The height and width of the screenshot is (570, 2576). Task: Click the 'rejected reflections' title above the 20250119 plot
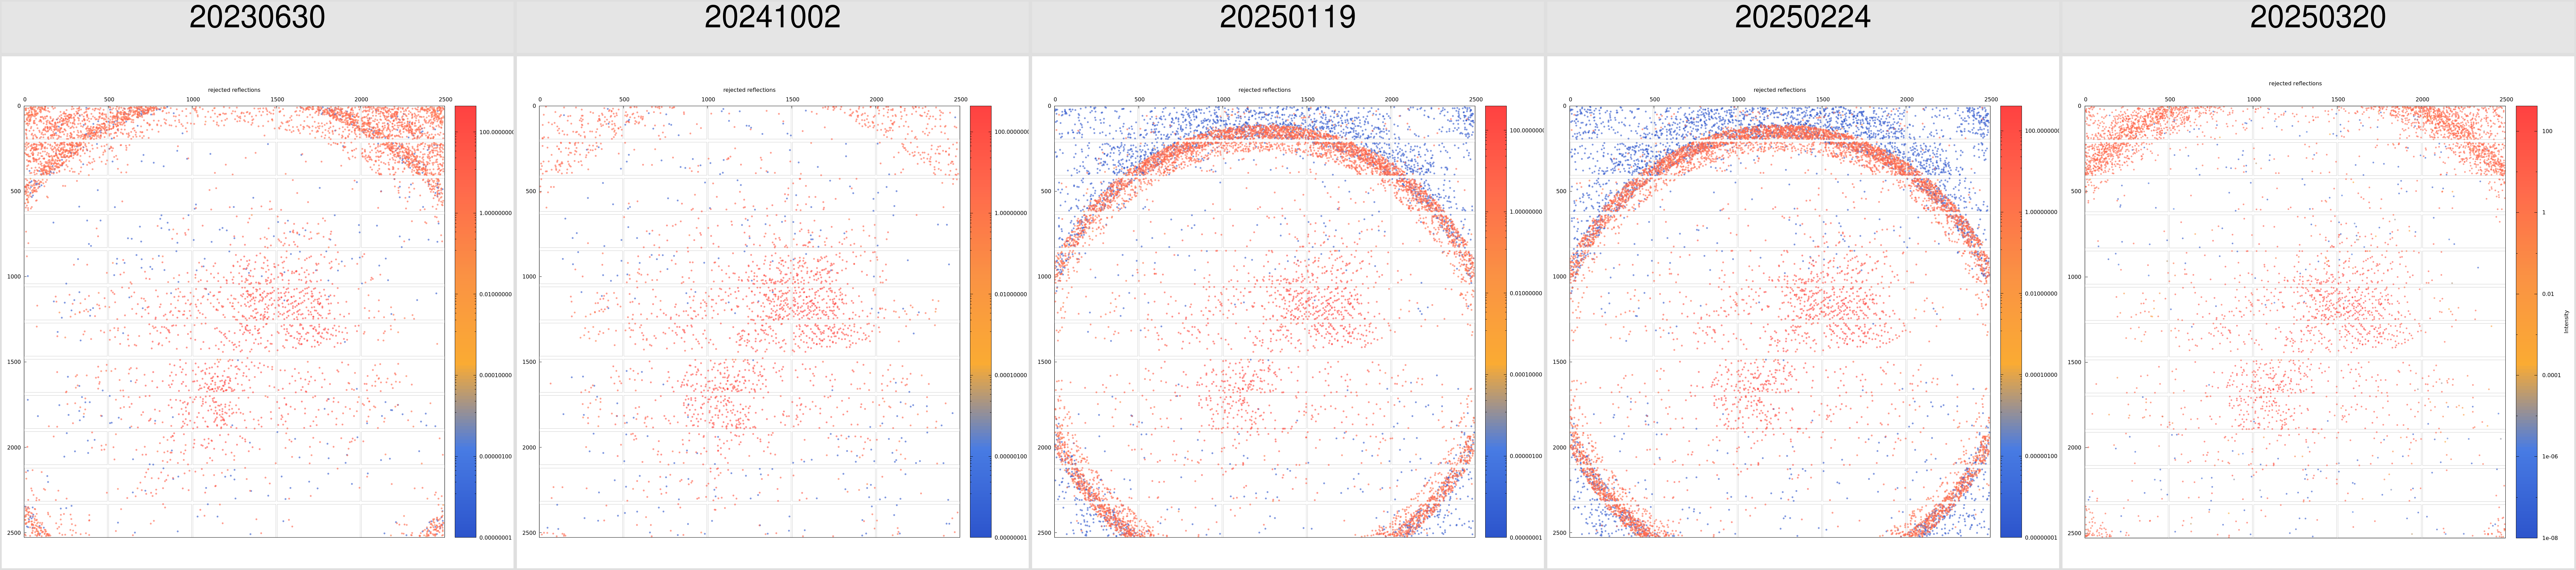[x=1264, y=90]
